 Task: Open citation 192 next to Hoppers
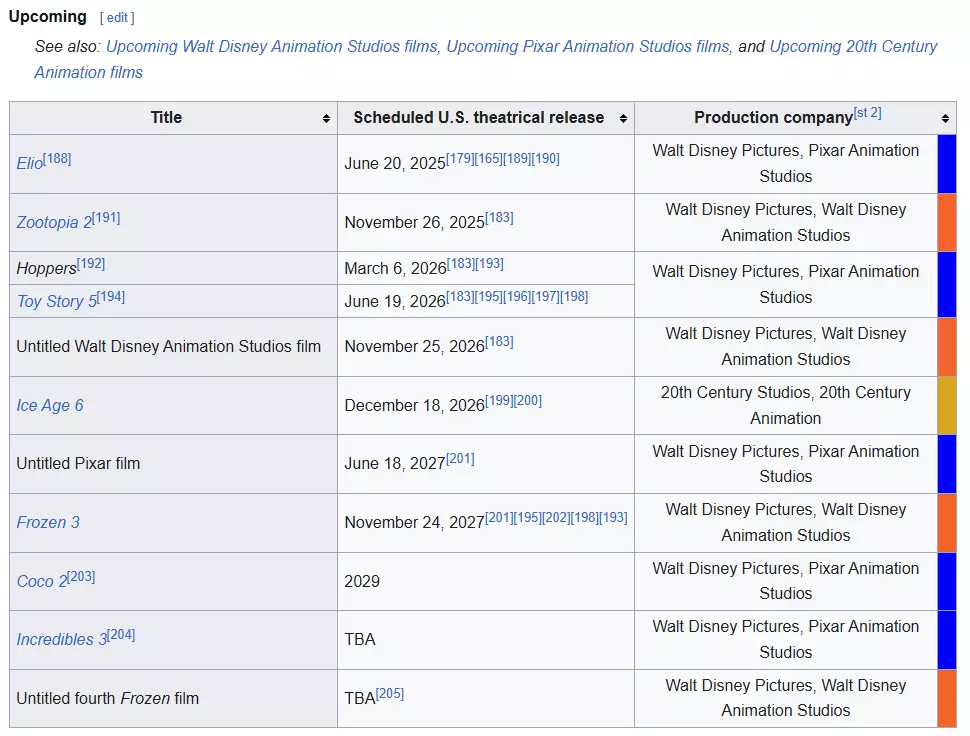(x=91, y=263)
